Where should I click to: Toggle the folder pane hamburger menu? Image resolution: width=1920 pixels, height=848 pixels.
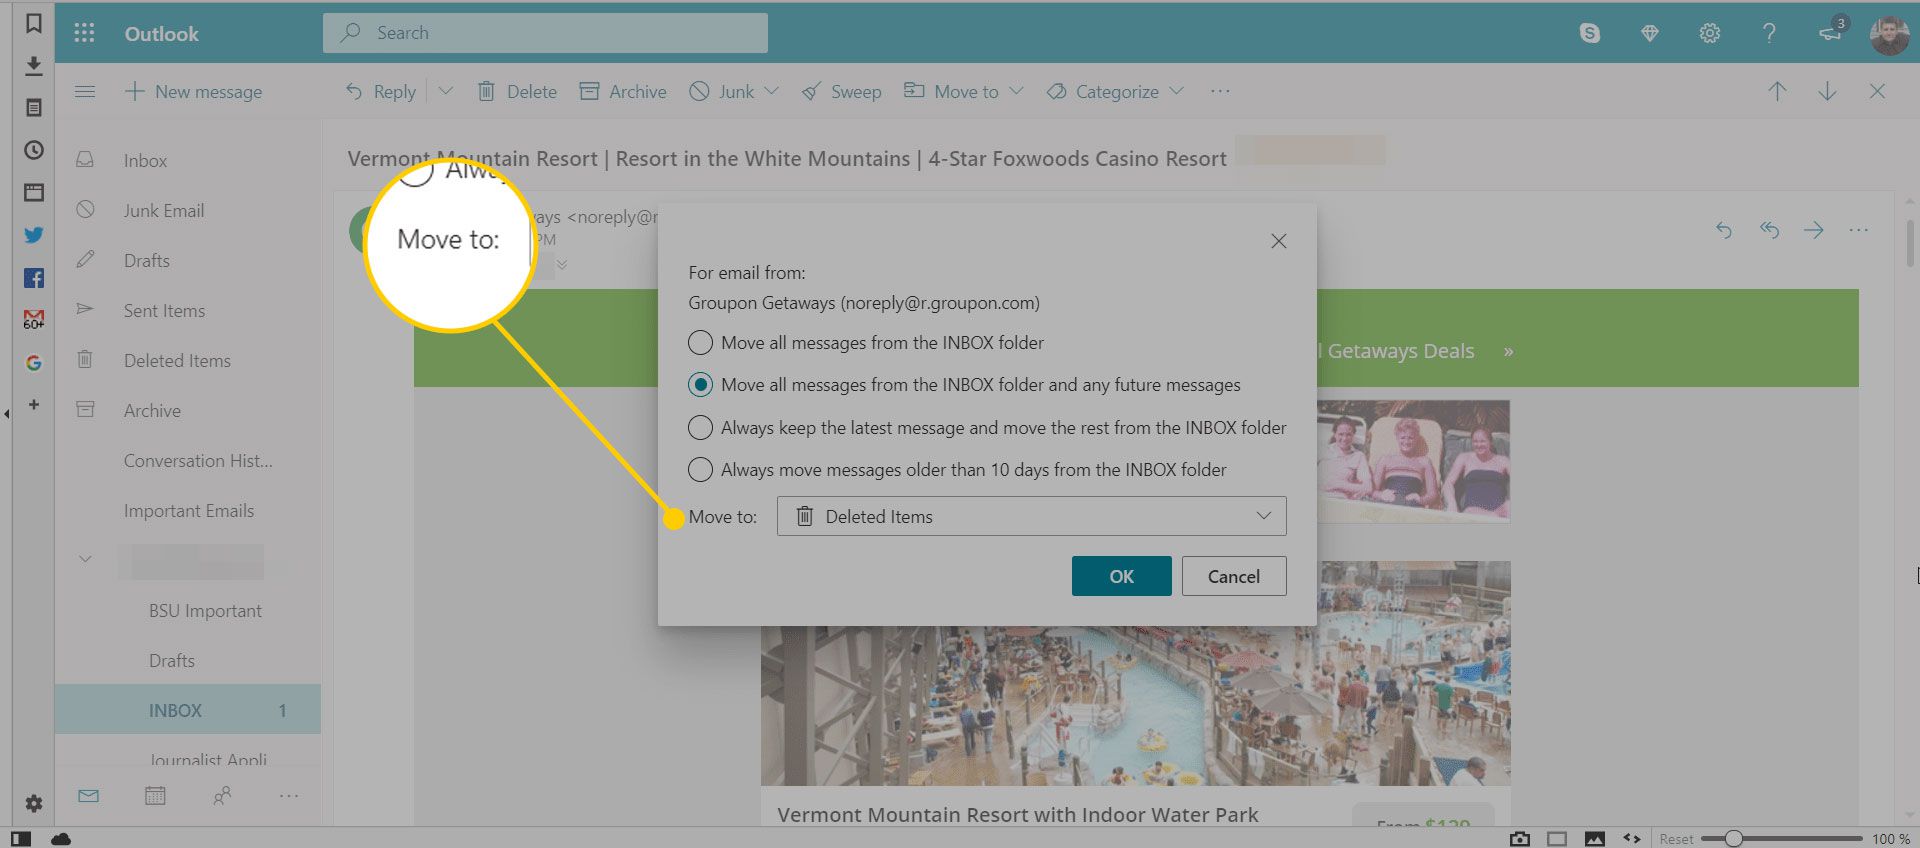click(x=85, y=91)
